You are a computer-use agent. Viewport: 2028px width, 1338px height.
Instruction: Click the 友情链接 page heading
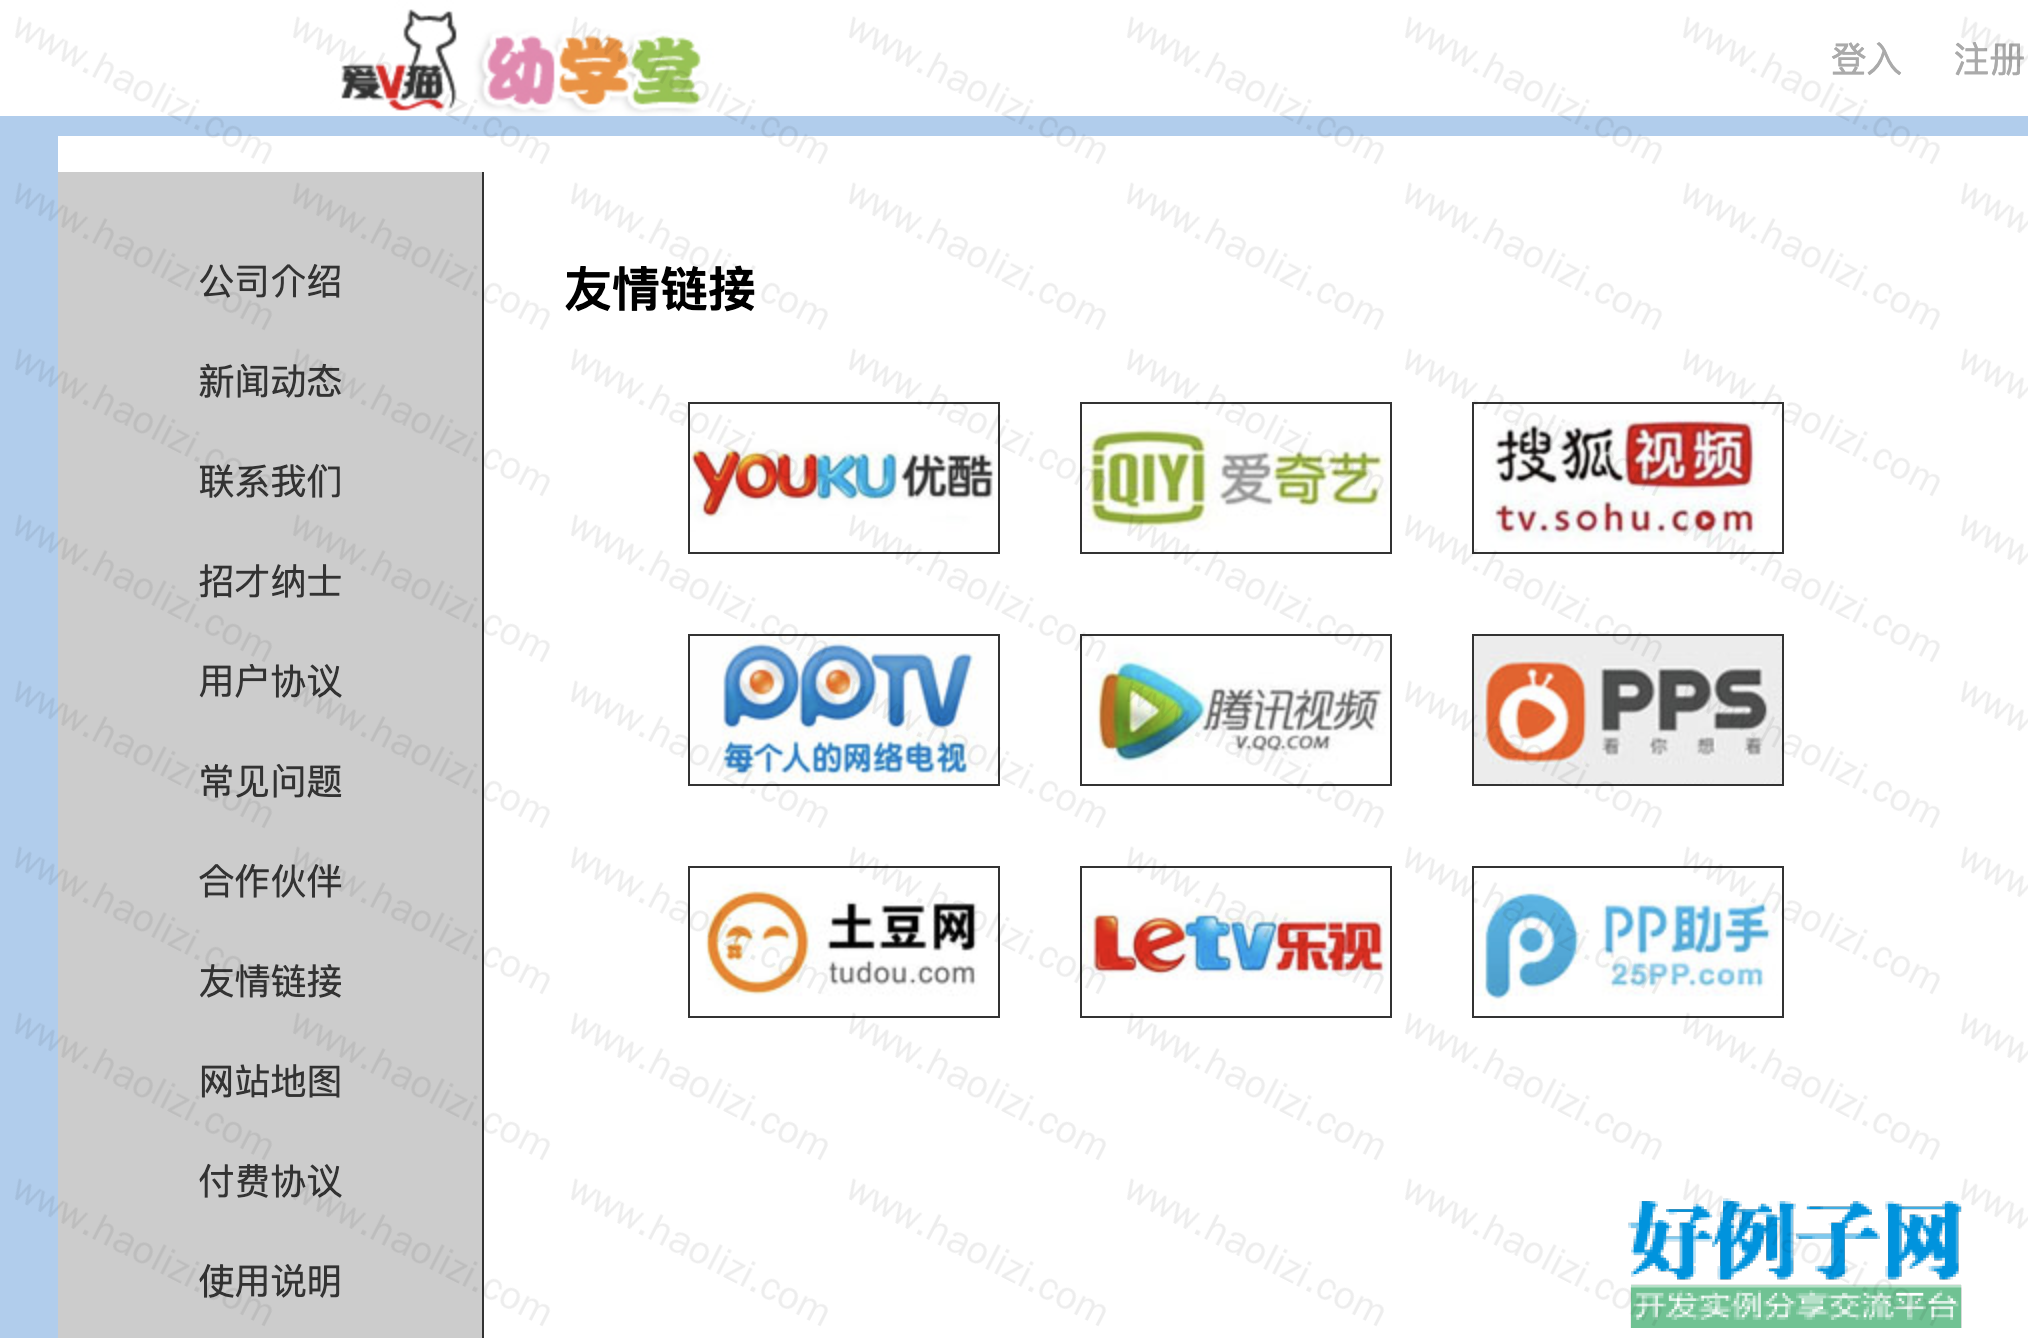pos(660,290)
